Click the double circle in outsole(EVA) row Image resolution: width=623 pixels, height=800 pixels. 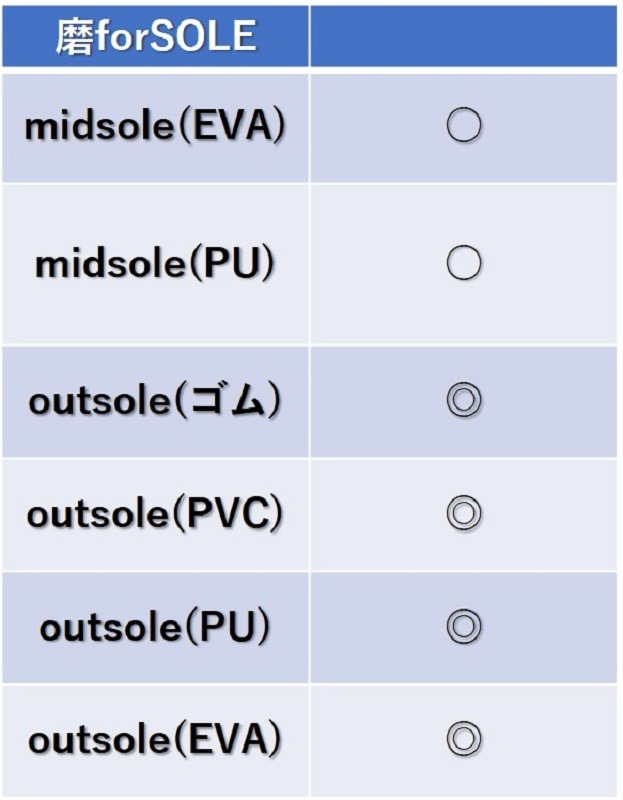pyautogui.click(x=464, y=740)
